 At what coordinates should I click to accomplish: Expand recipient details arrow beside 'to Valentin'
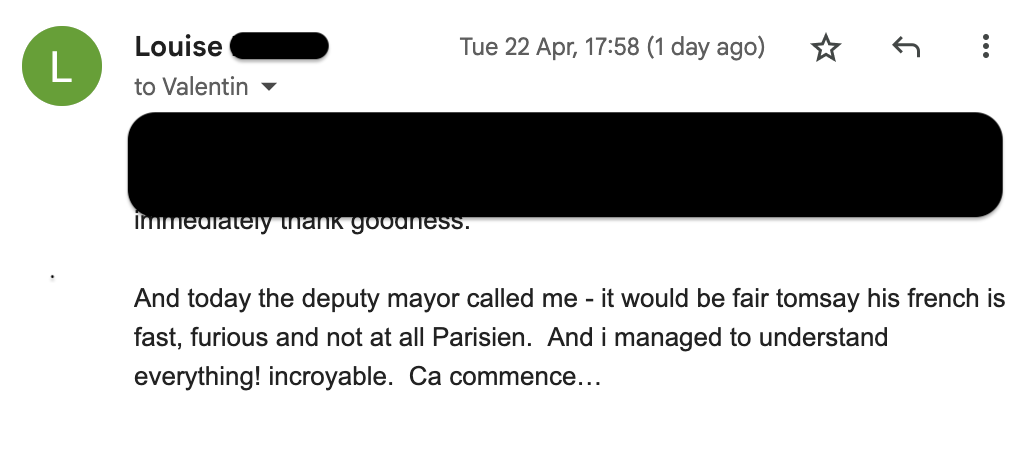point(268,88)
